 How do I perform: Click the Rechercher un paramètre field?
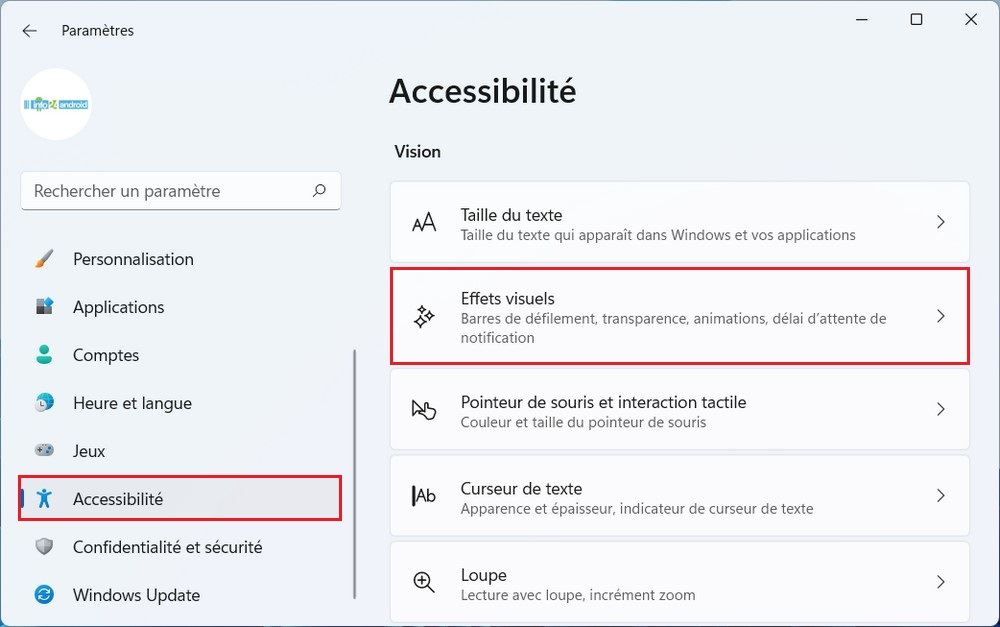pos(165,190)
